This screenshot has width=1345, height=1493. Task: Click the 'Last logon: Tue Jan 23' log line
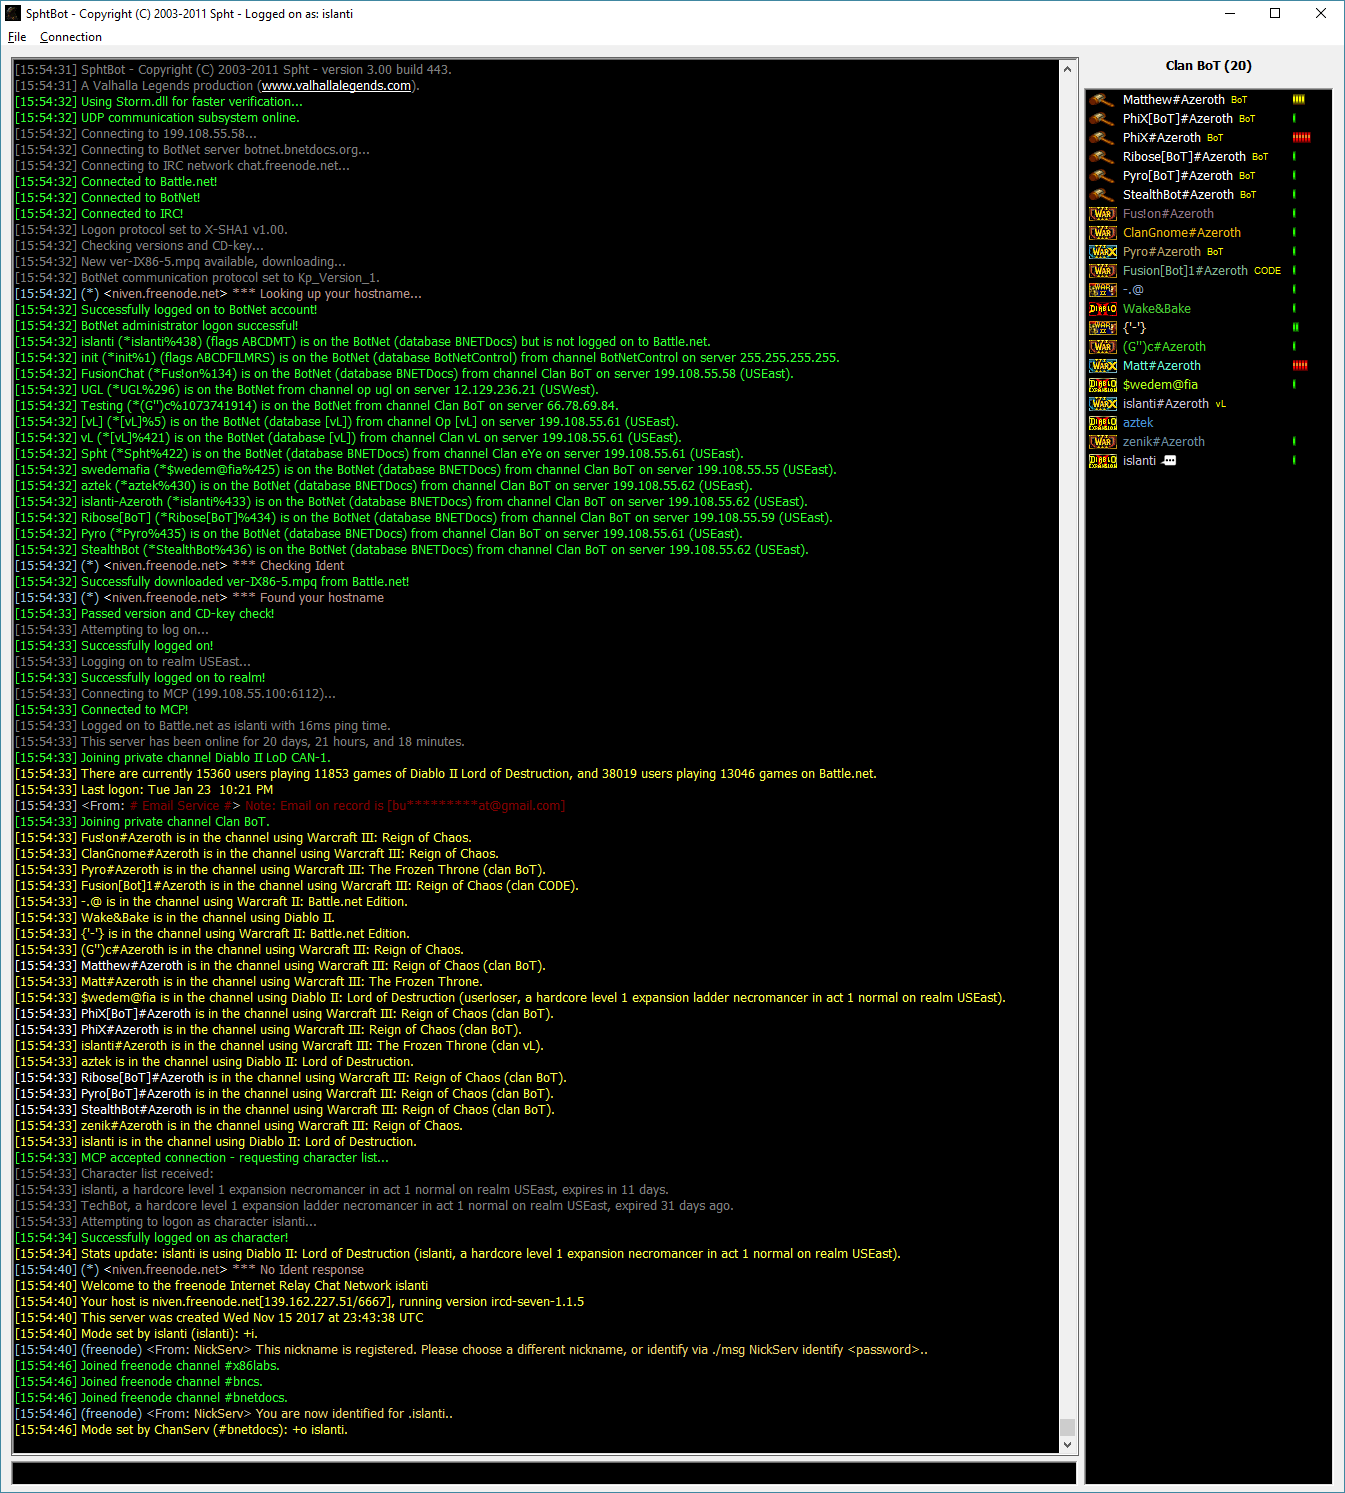tap(144, 790)
